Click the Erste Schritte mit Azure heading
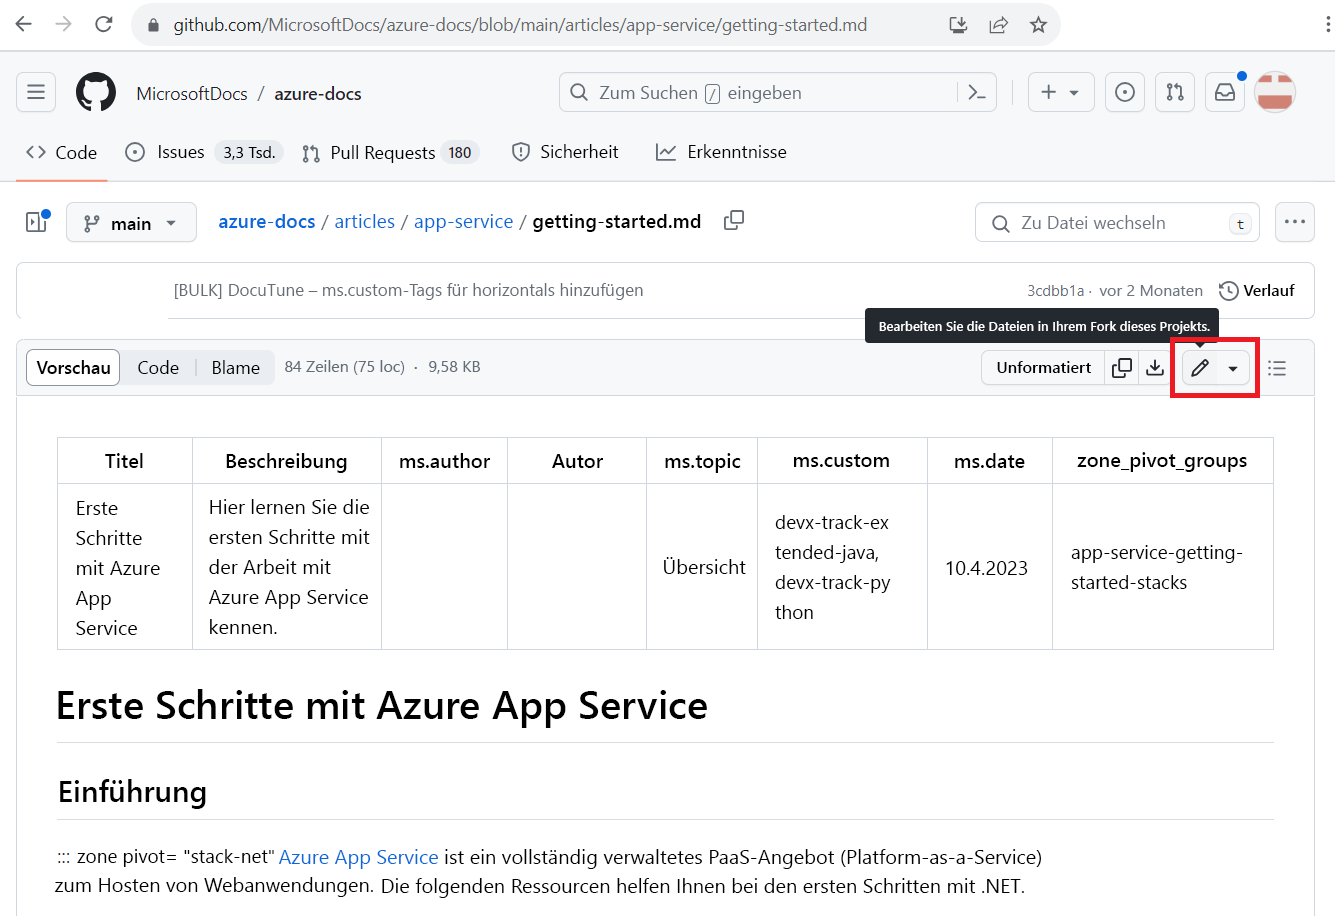 pyautogui.click(x=382, y=706)
